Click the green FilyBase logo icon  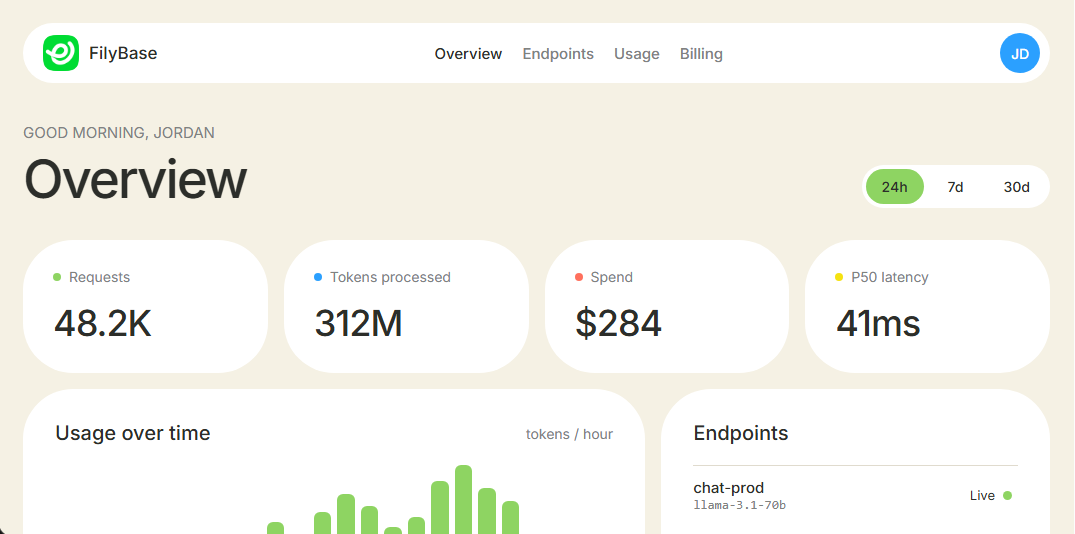coord(61,53)
